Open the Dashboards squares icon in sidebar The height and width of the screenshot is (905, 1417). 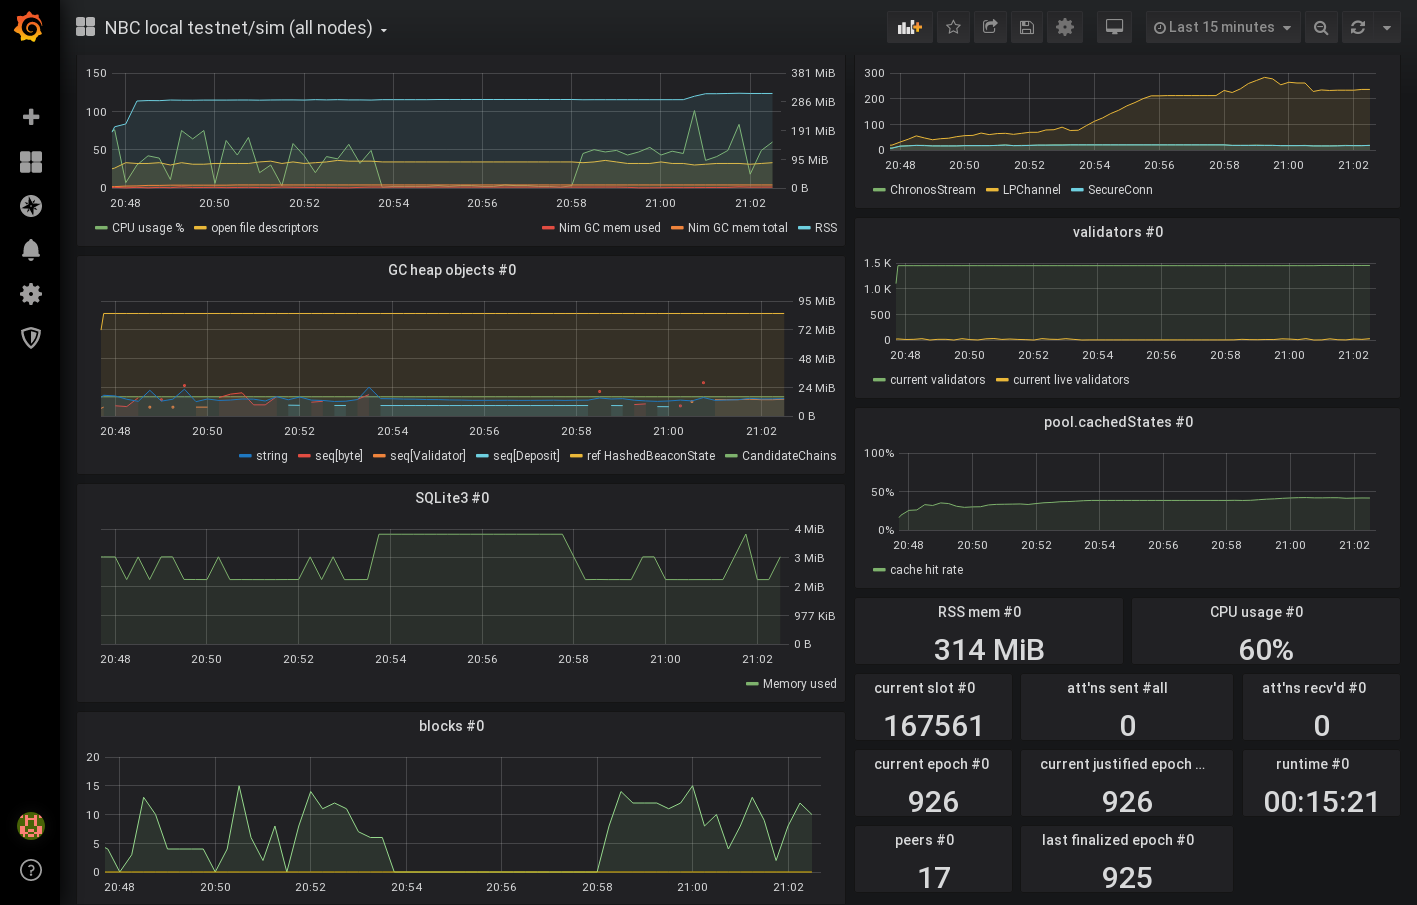click(x=31, y=162)
